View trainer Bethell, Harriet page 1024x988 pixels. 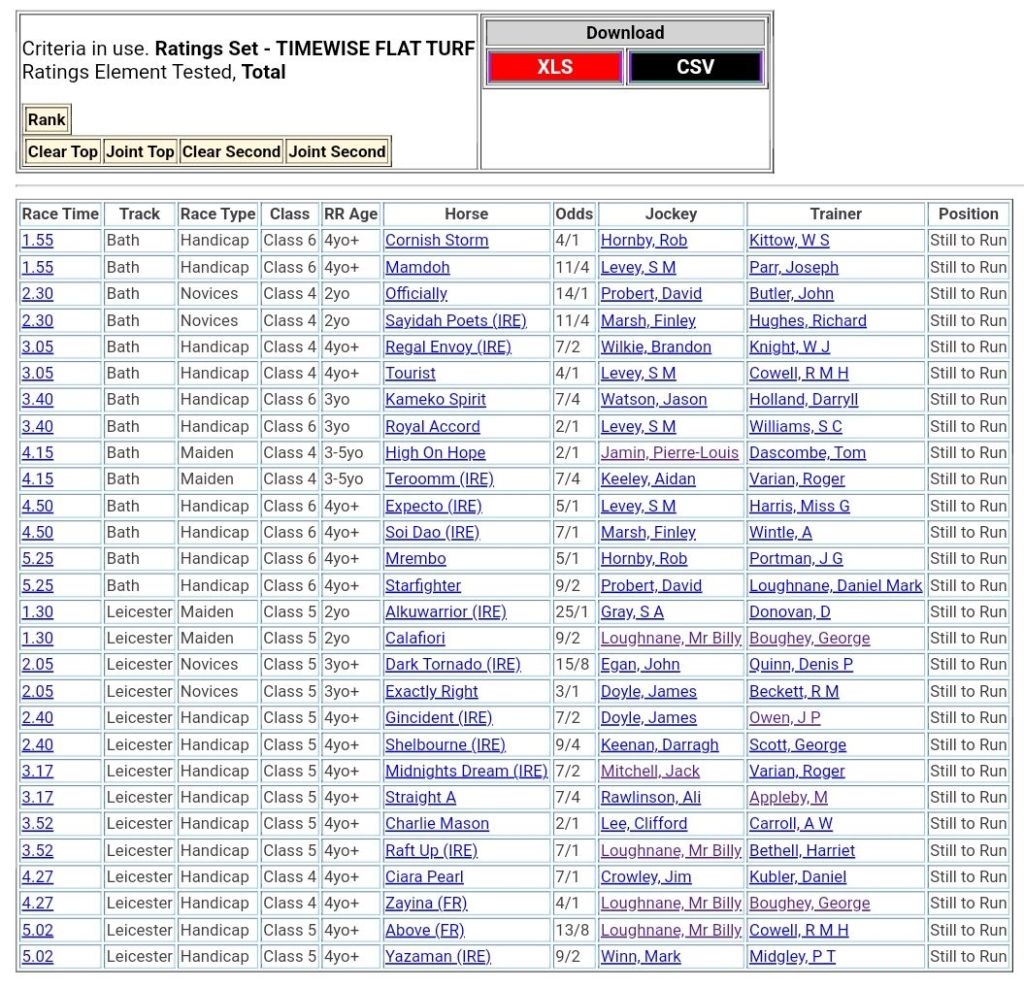[802, 851]
